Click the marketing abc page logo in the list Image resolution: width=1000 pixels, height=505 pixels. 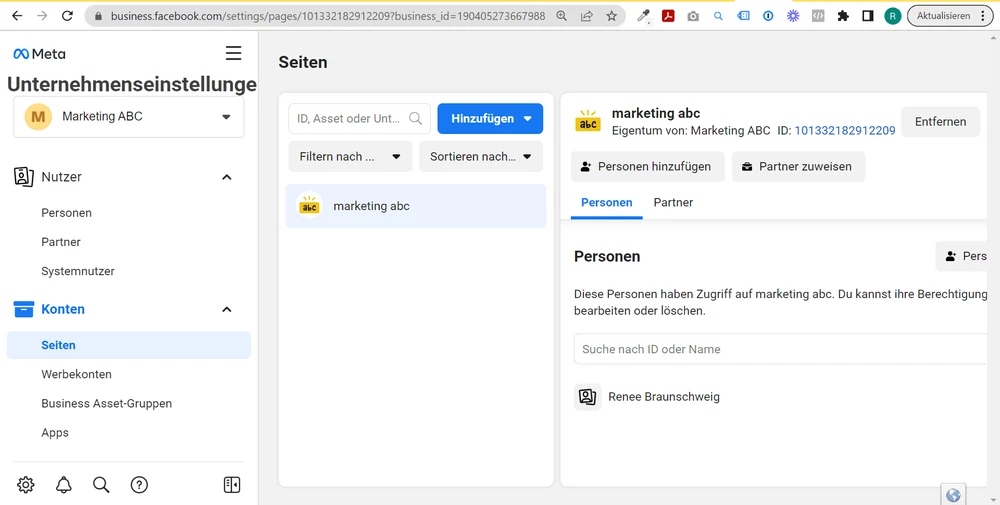point(309,206)
